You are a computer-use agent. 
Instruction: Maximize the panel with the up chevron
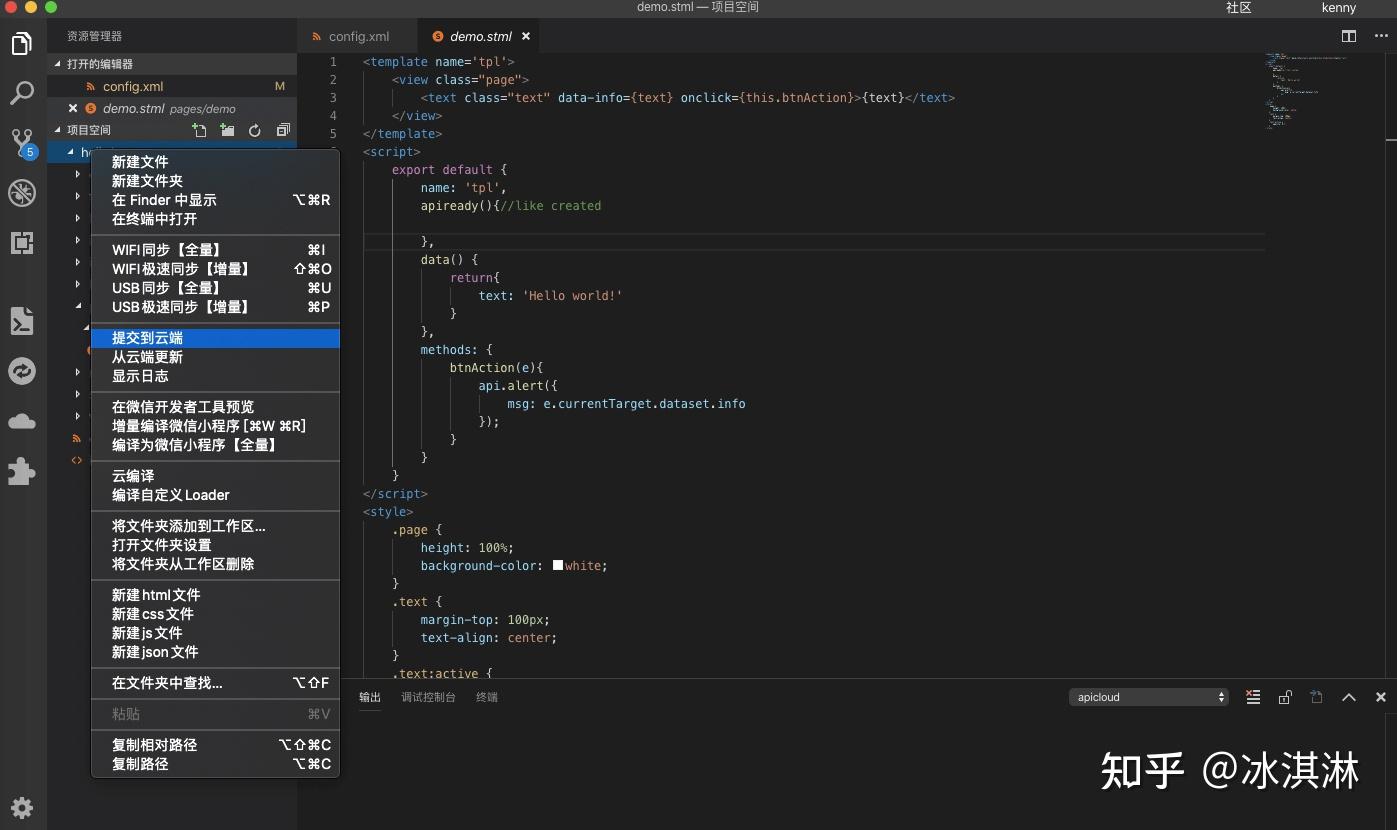1349,697
